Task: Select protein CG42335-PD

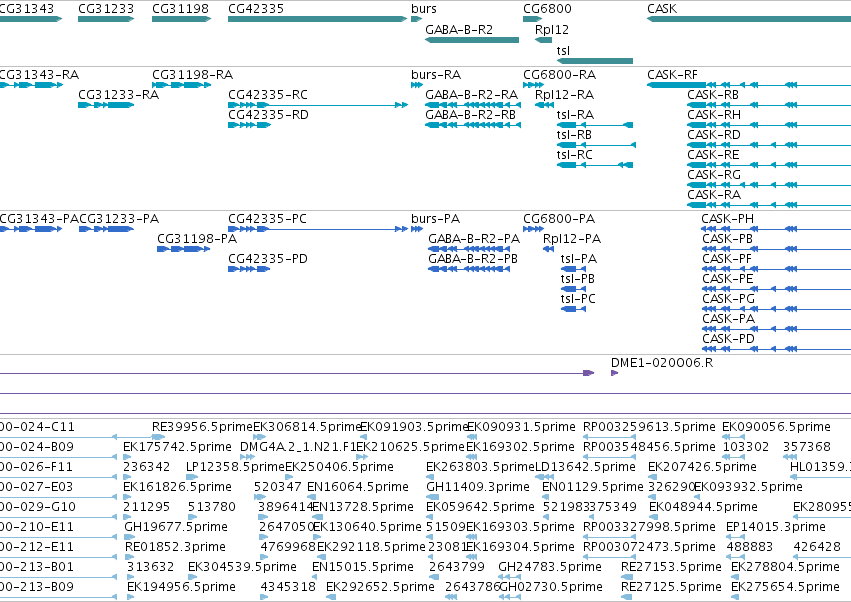Action: (x=249, y=269)
